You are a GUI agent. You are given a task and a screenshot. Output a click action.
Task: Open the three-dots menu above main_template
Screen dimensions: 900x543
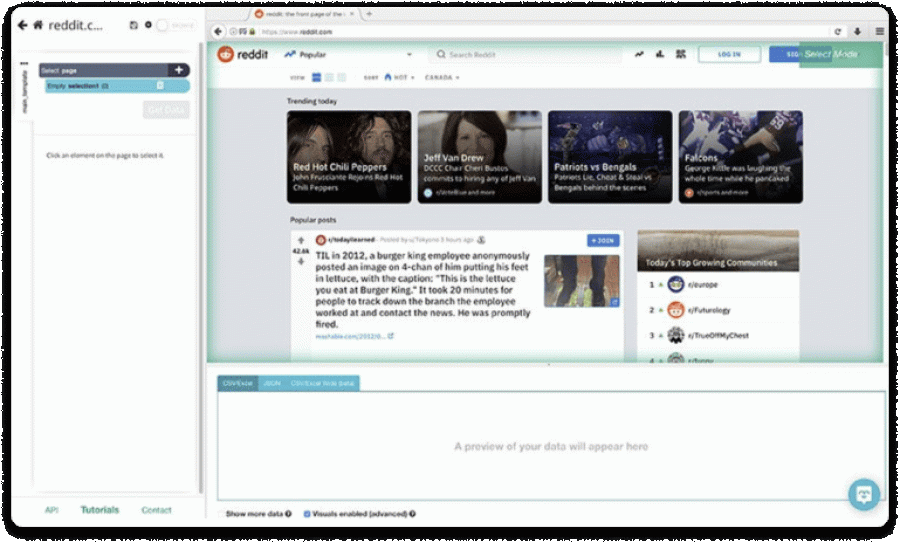[24, 64]
